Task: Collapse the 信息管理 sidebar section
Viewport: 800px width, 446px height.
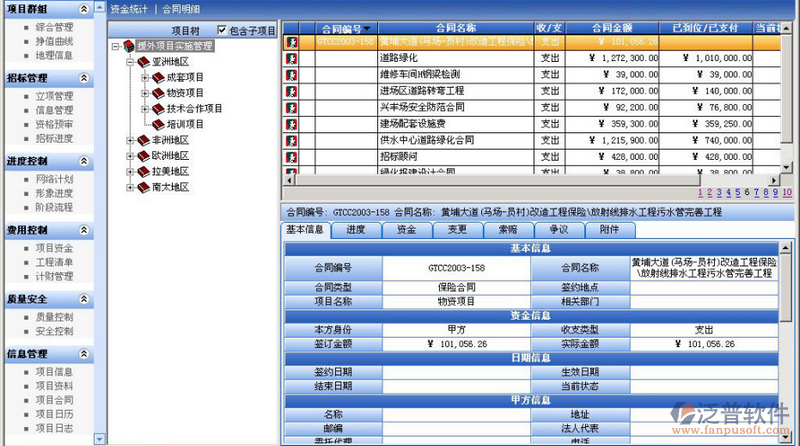Action: tap(84, 354)
